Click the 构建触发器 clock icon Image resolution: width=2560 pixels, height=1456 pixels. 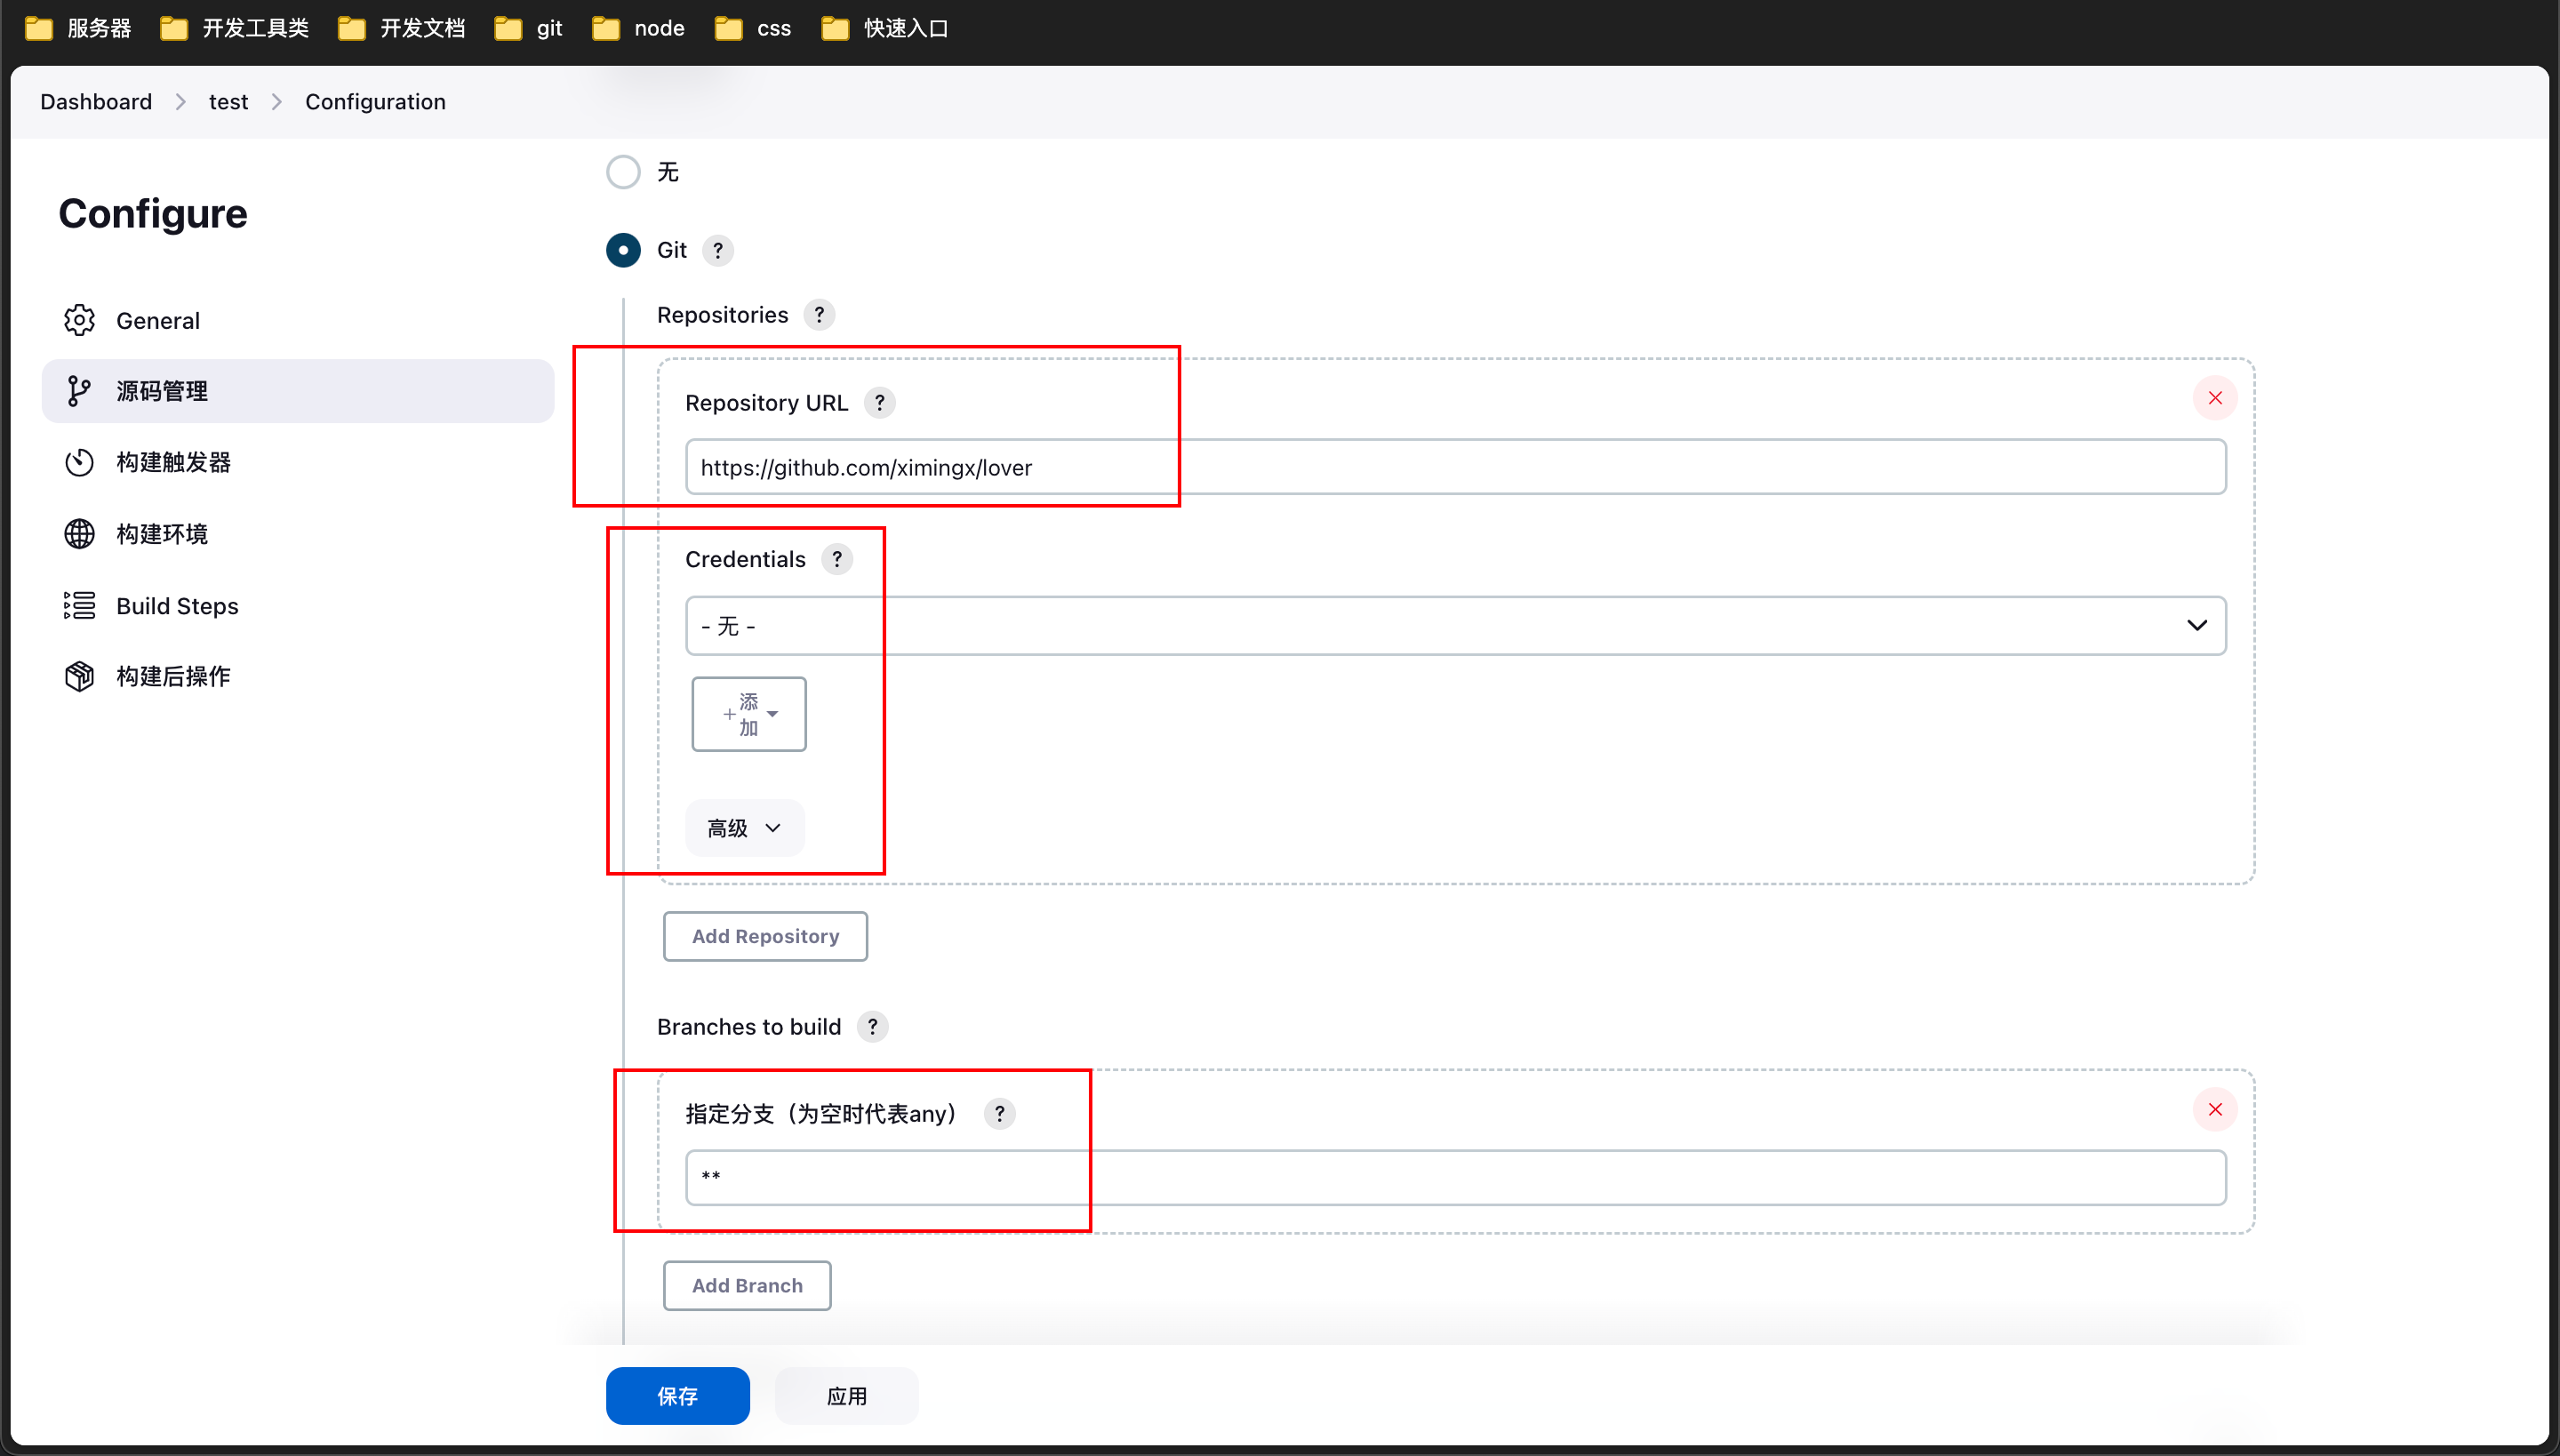[79, 462]
